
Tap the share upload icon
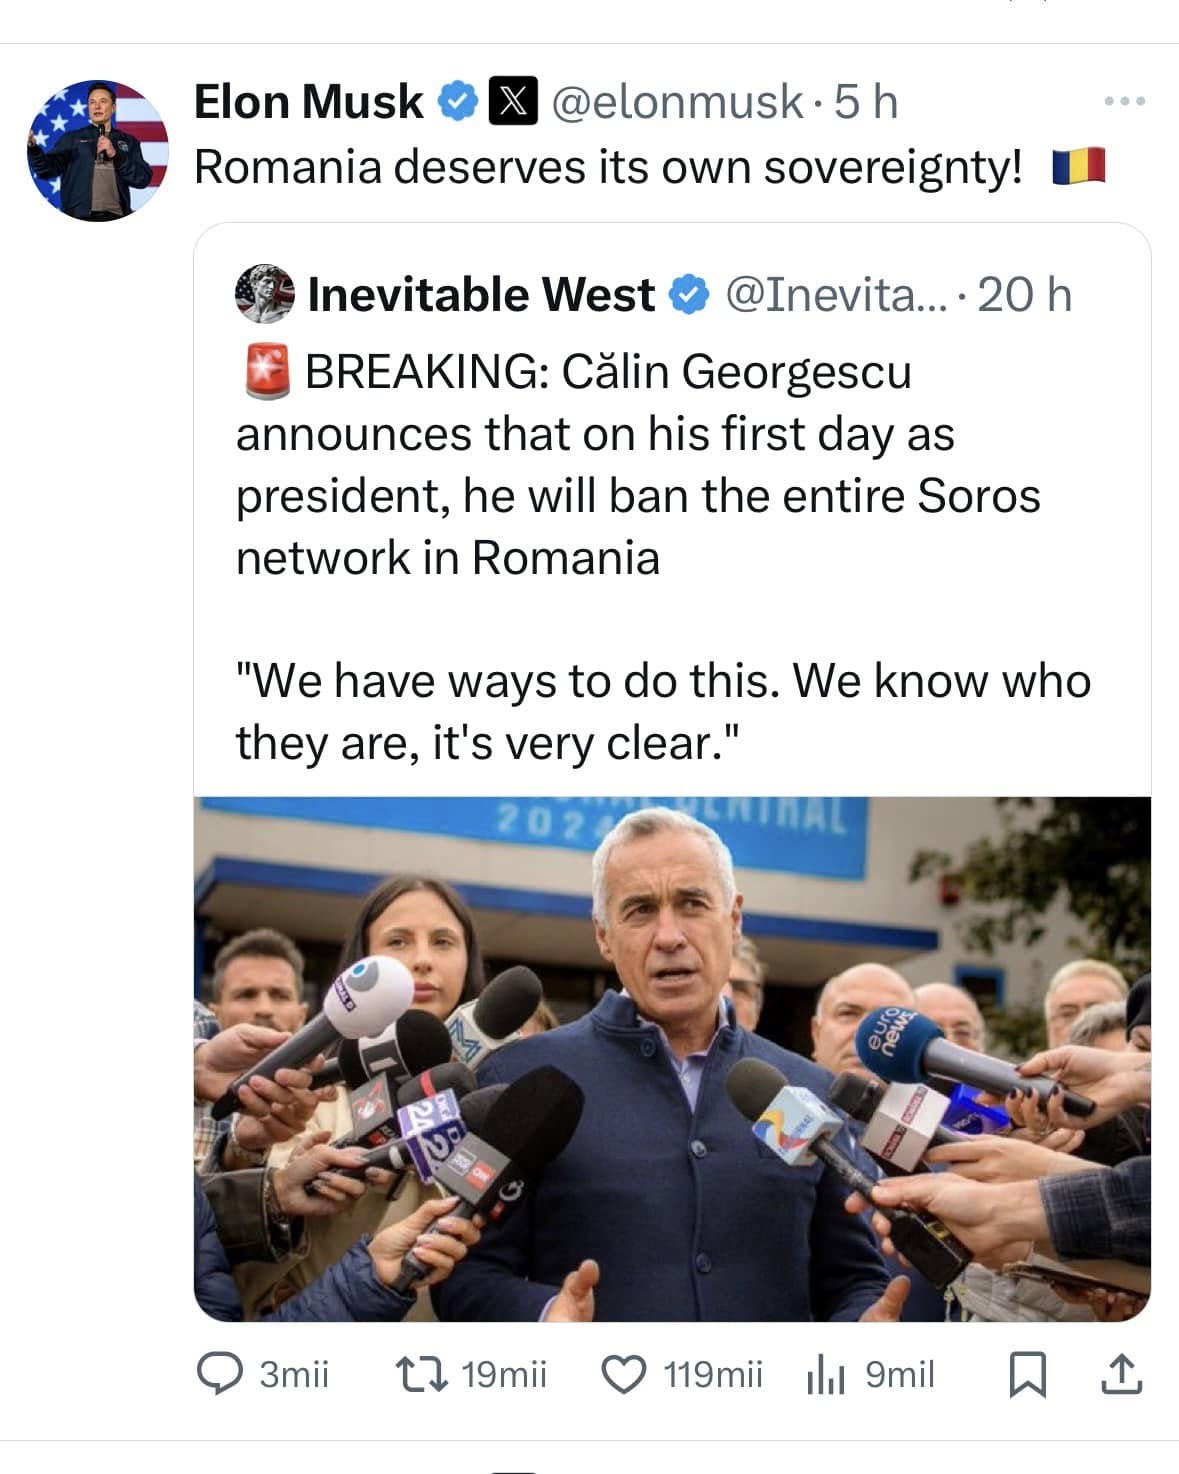click(1122, 1374)
